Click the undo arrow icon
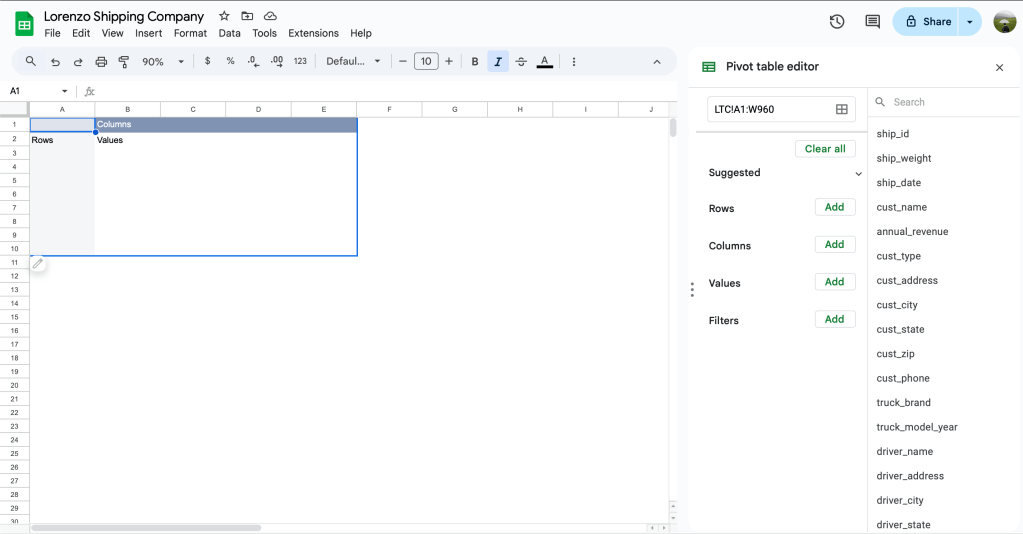Image resolution: width=1023 pixels, height=534 pixels. (x=55, y=61)
